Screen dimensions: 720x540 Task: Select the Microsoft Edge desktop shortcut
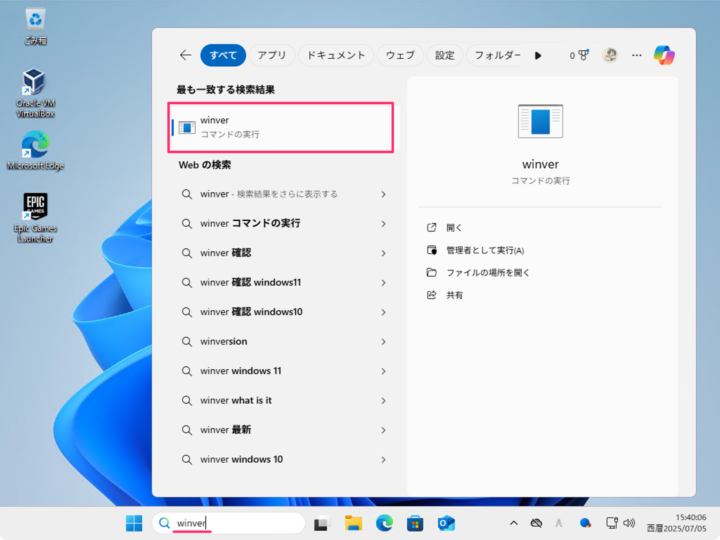pyautogui.click(x=35, y=151)
